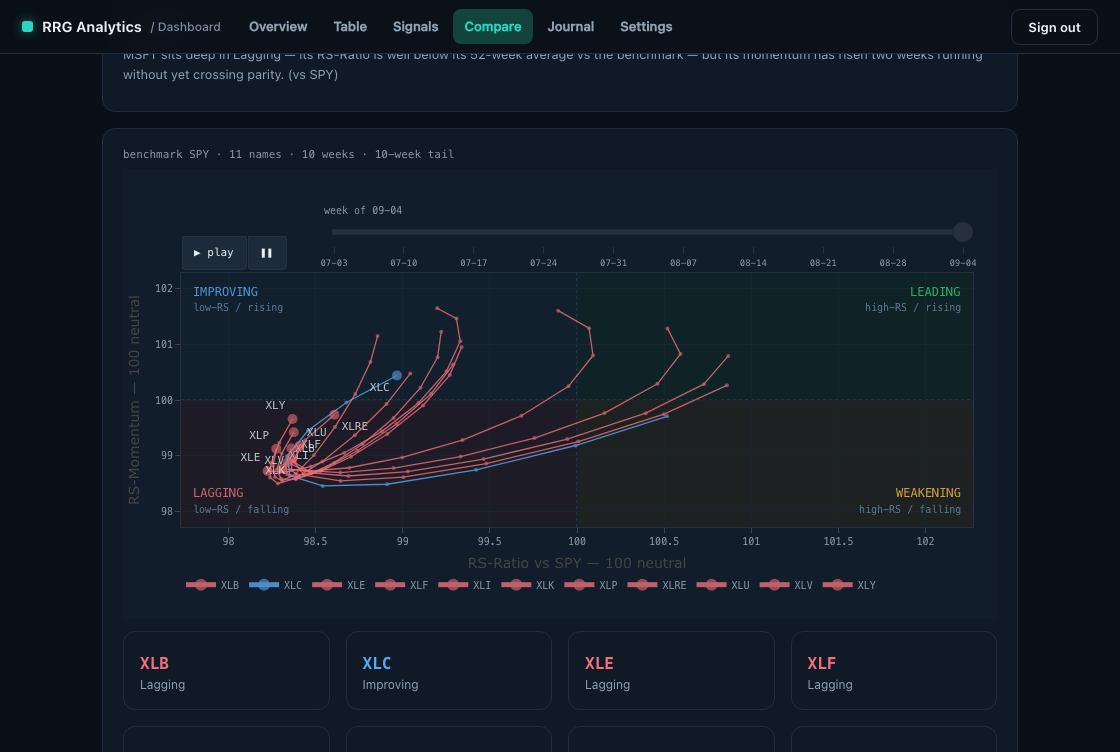1120x752 pixels.
Task: Jump to the 07-24 timeline tick
Action: click(x=544, y=263)
